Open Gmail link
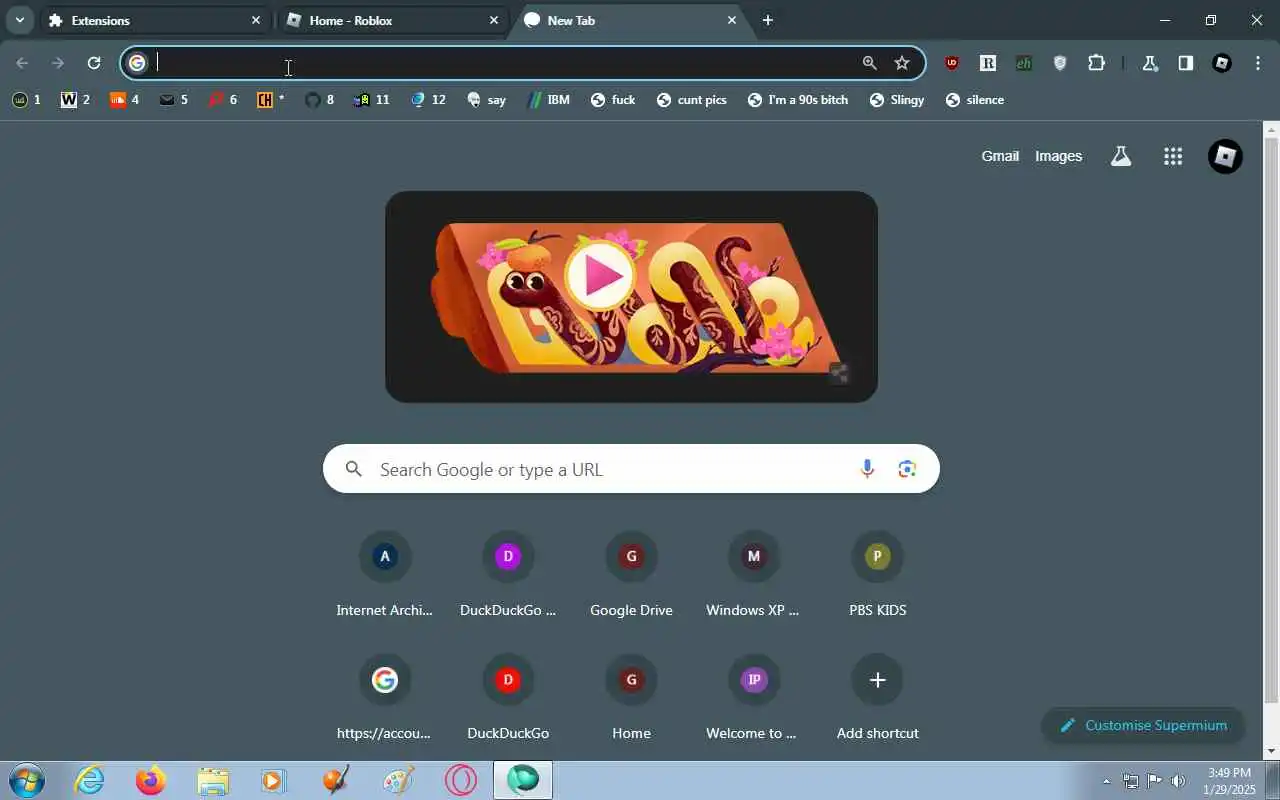The height and width of the screenshot is (800, 1280). 1000,156
